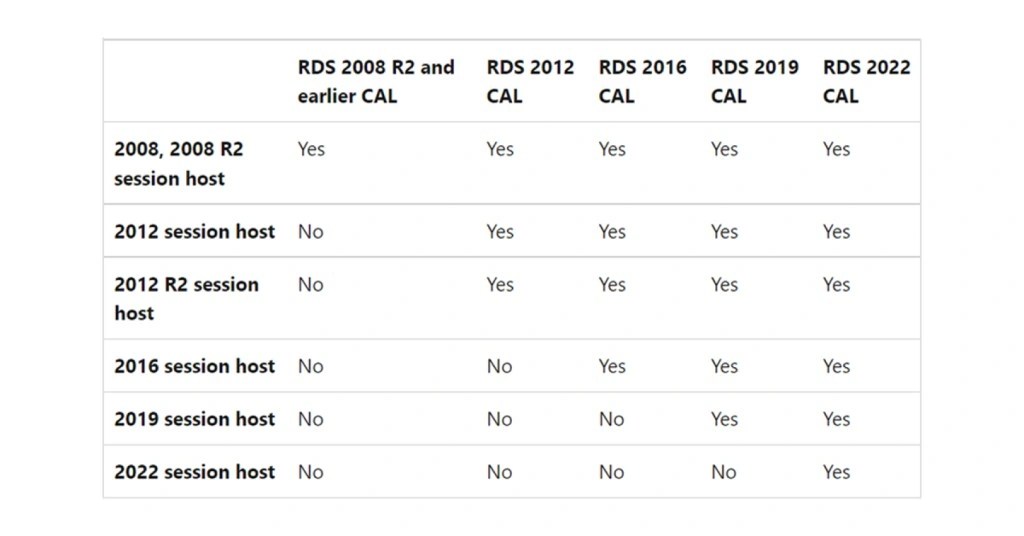Click 2022 session host's RDS 2019 CAL cell

(724, 472)
